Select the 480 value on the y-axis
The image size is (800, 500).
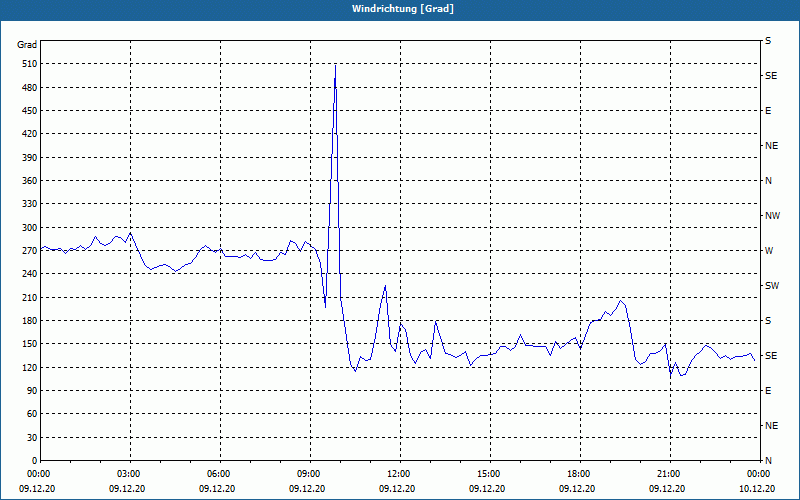(x=30, y=88)
